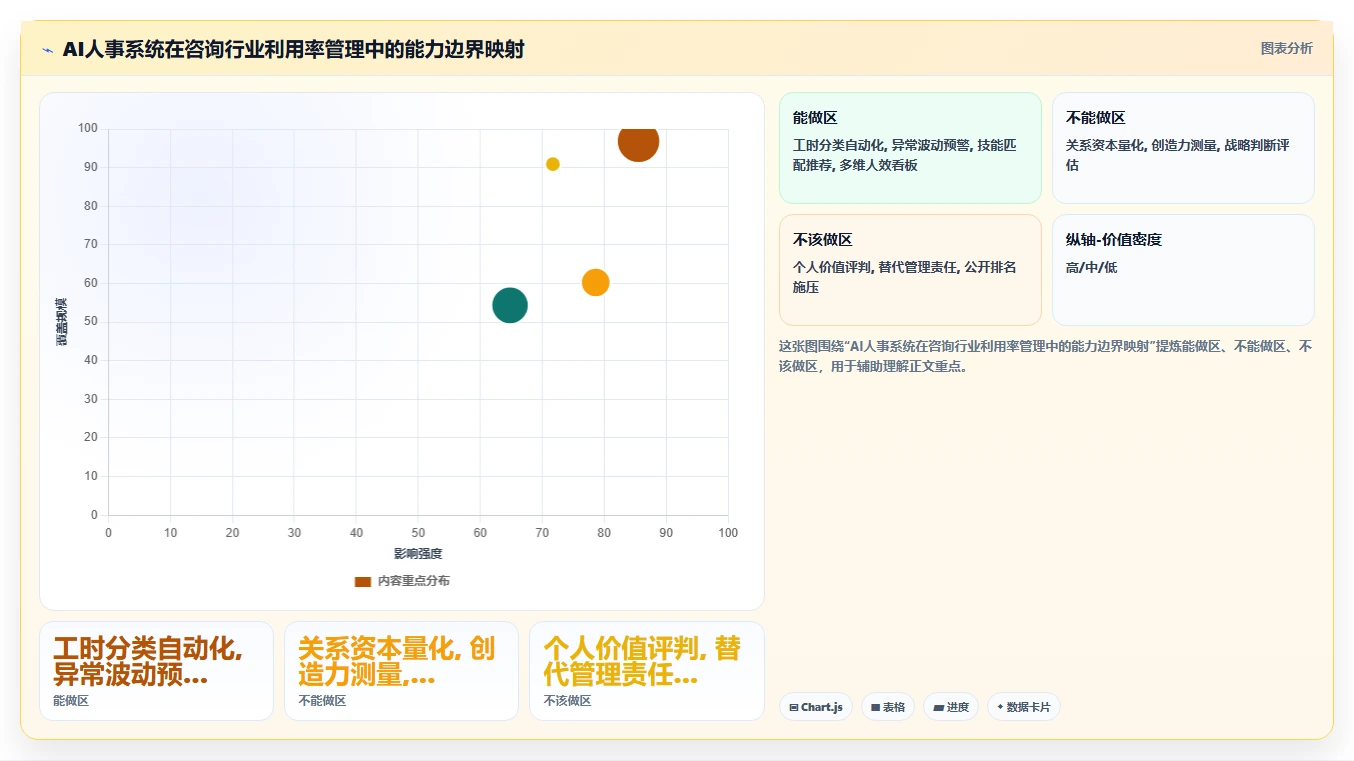Select the 工时分类自动化 summary card
The width and height of the screenshot is (1354, 761).
156,671
